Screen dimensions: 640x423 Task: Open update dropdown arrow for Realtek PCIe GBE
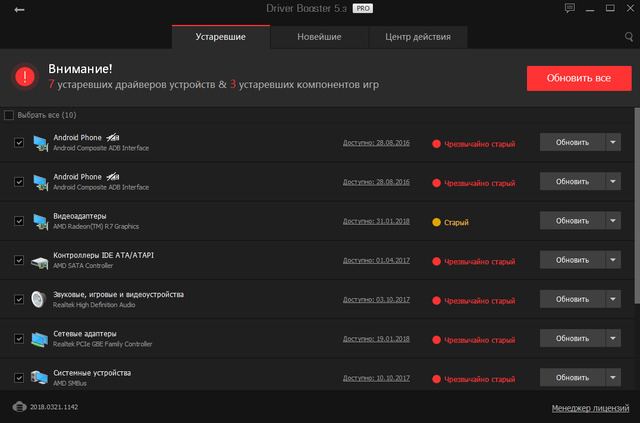(614, 338)
